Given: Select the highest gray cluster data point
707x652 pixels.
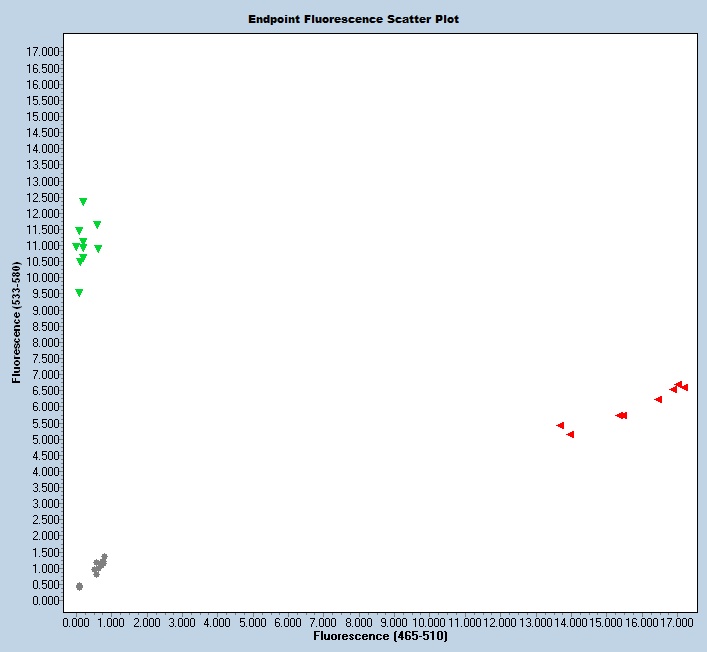Looking at the screenshot, I should pyautogui.click(x=104, y=557).
